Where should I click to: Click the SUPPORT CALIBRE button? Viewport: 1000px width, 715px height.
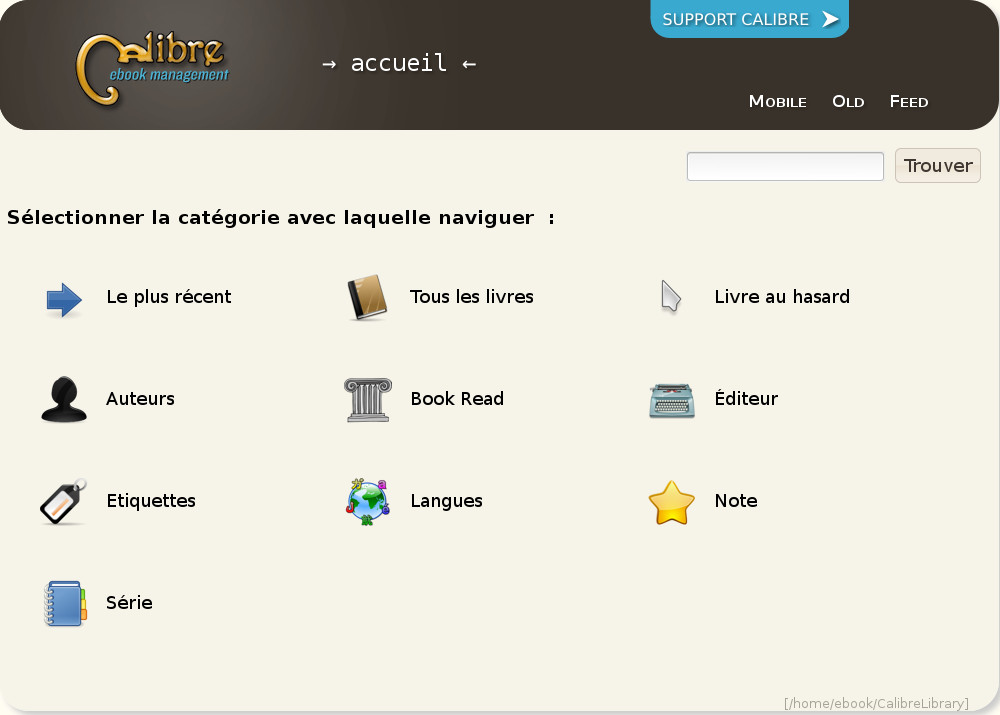coord(749,19)
